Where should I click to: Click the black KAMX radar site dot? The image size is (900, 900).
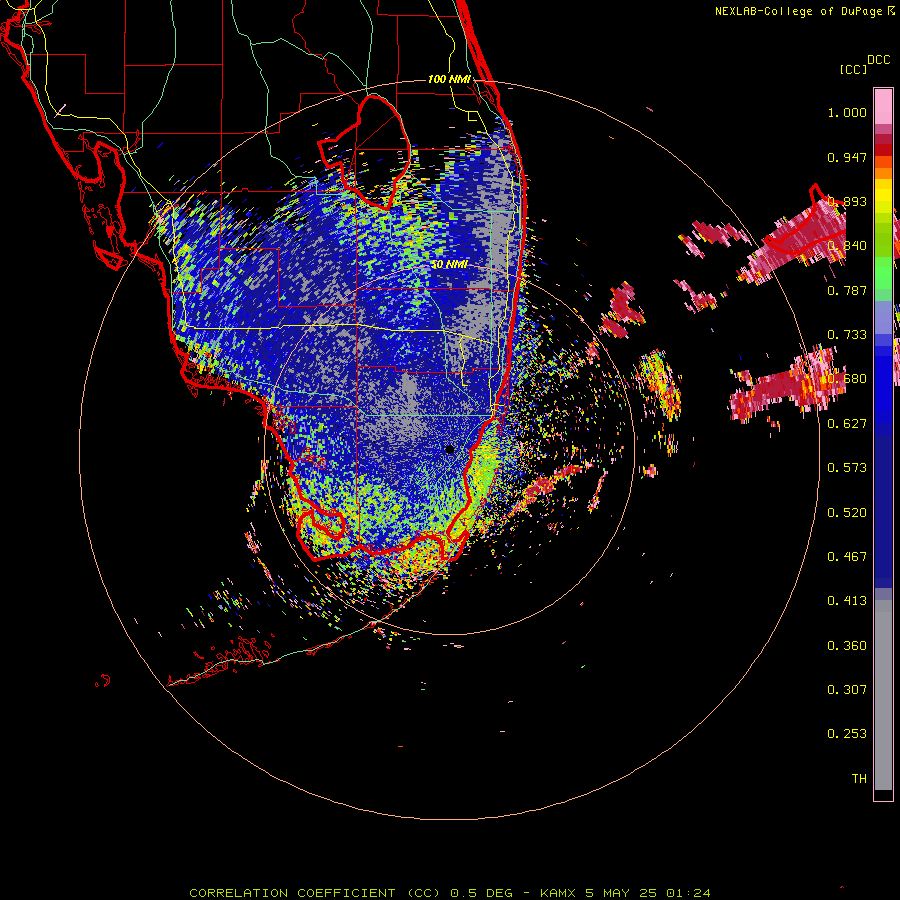(x=449, y=449)
